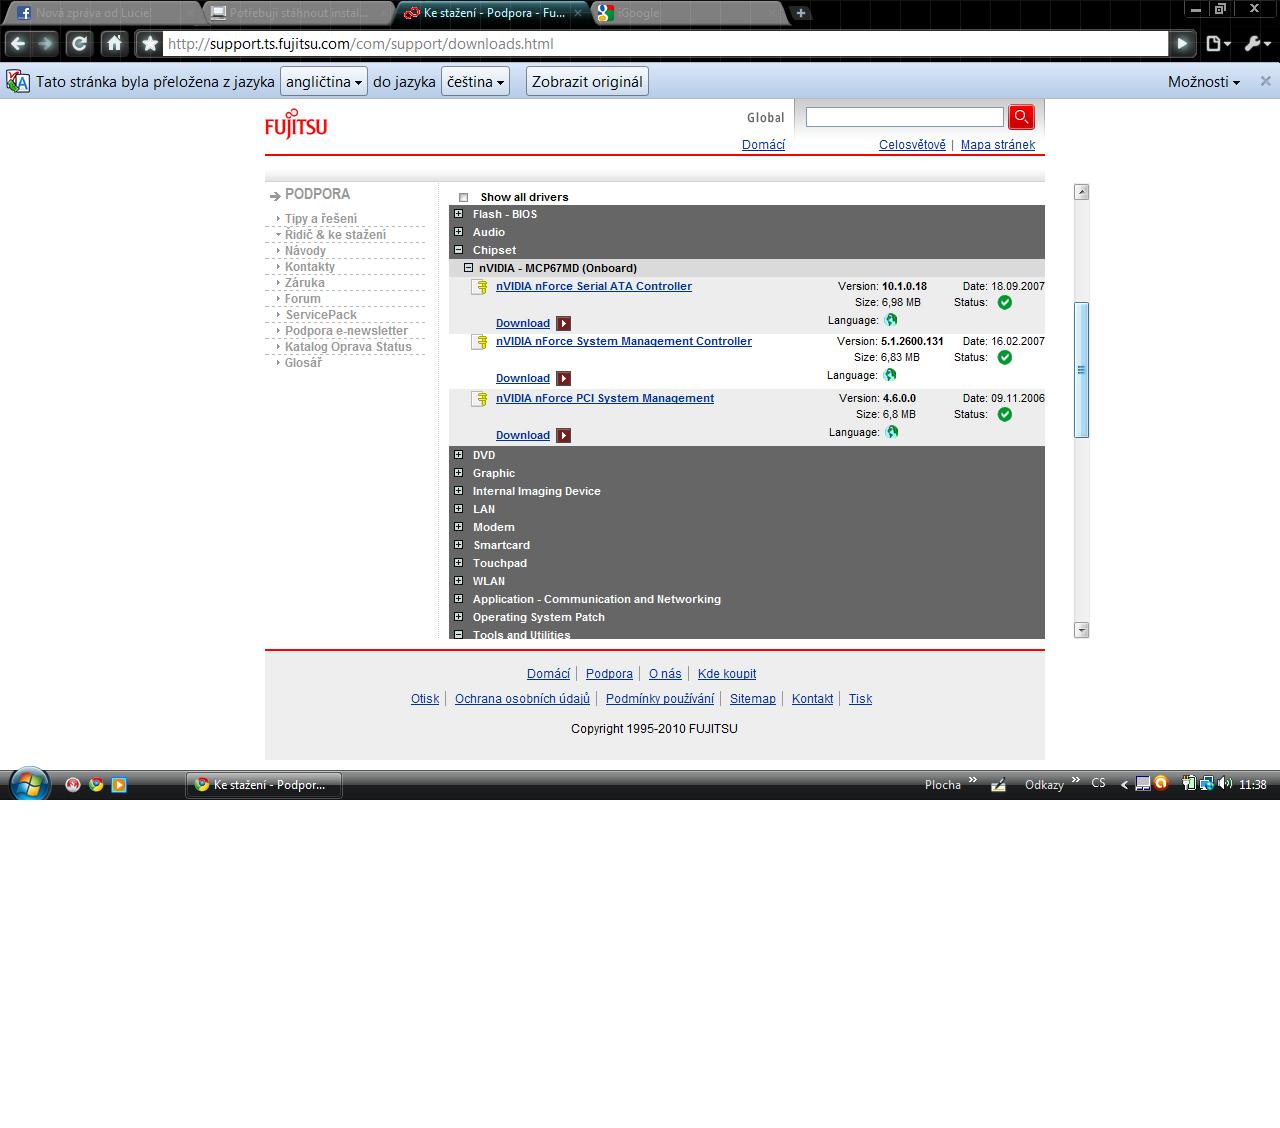Screen dimensions: 1280x1128
Task: Click the Google Translate icon in the bar
Action: (x=18, y=82)
